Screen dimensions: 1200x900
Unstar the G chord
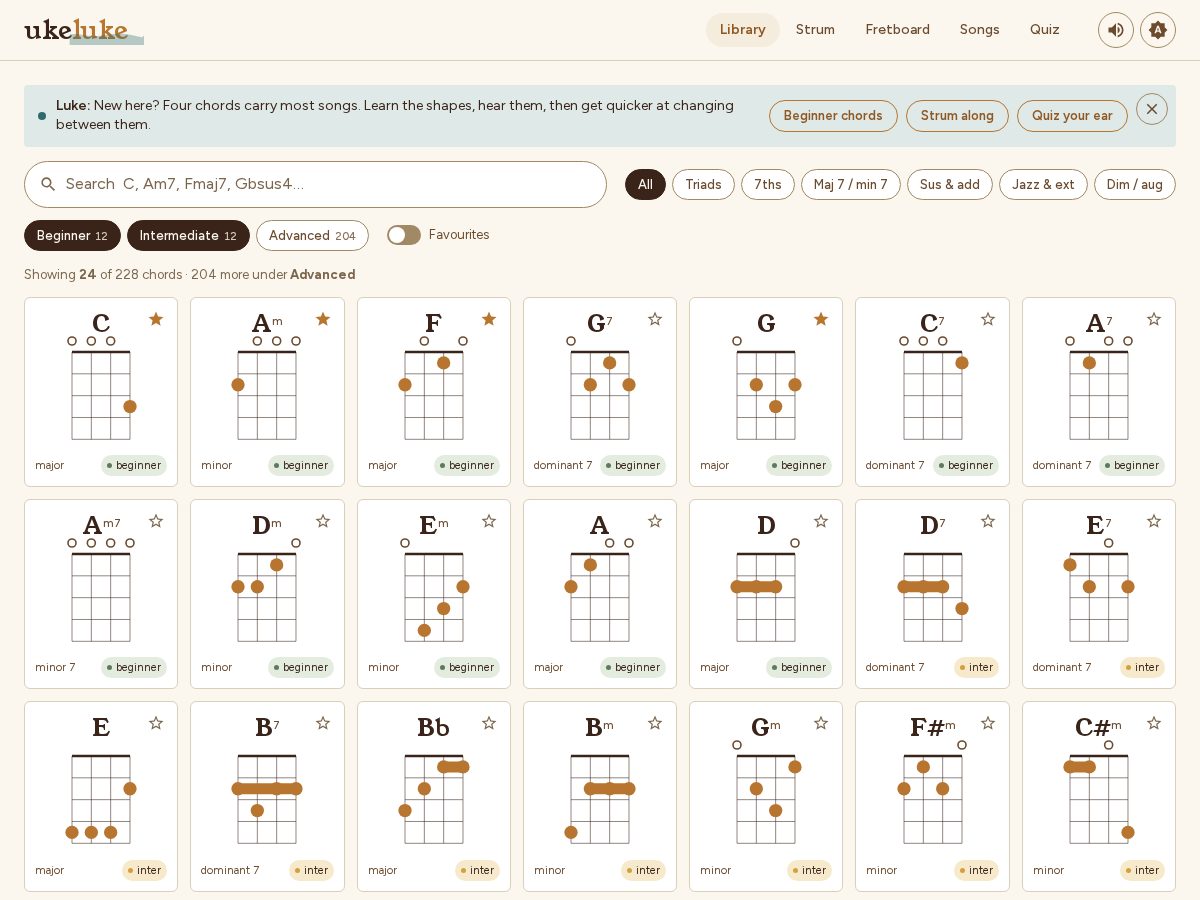pyautogui.click(x=821, y=319)
